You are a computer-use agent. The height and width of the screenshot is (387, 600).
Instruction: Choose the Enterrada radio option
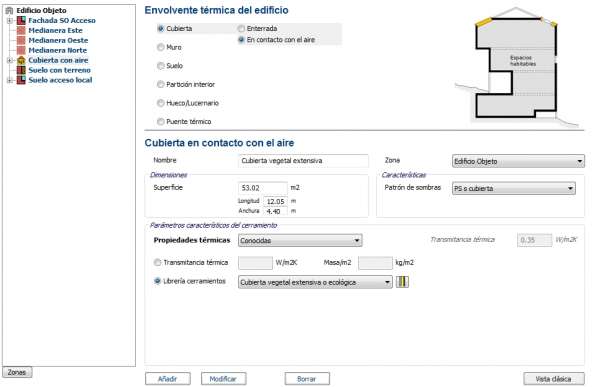pyautogui.click(x=241, y=28)
